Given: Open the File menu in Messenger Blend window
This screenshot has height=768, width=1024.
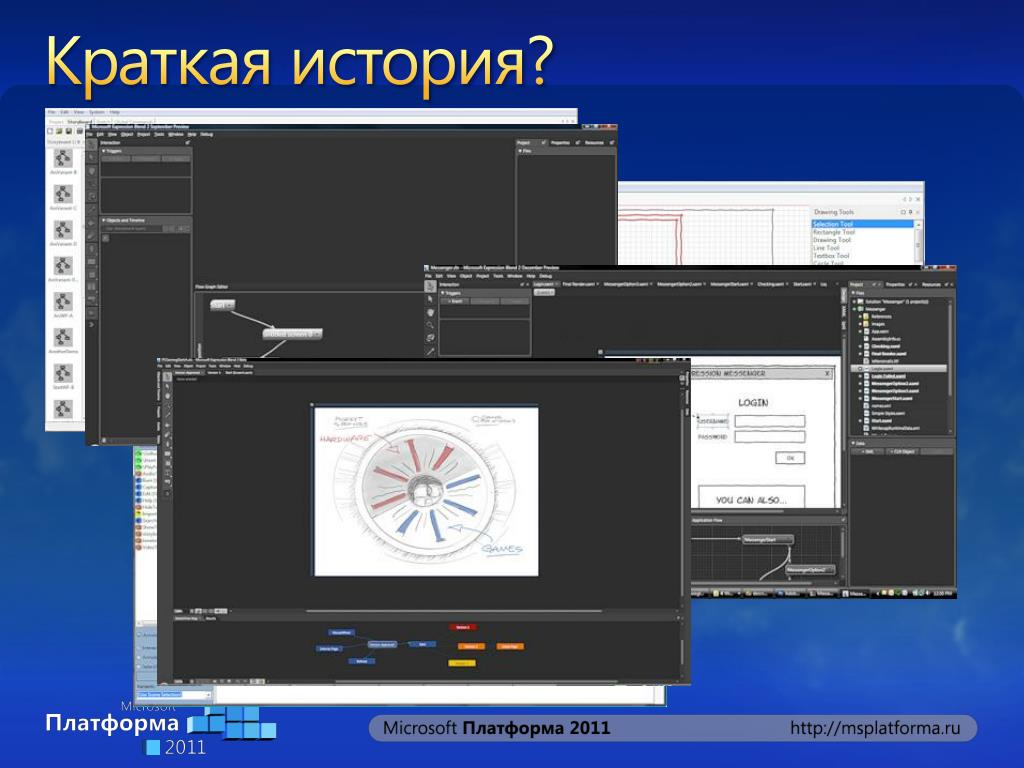Looking at the screenshot, I should point(428,276).
